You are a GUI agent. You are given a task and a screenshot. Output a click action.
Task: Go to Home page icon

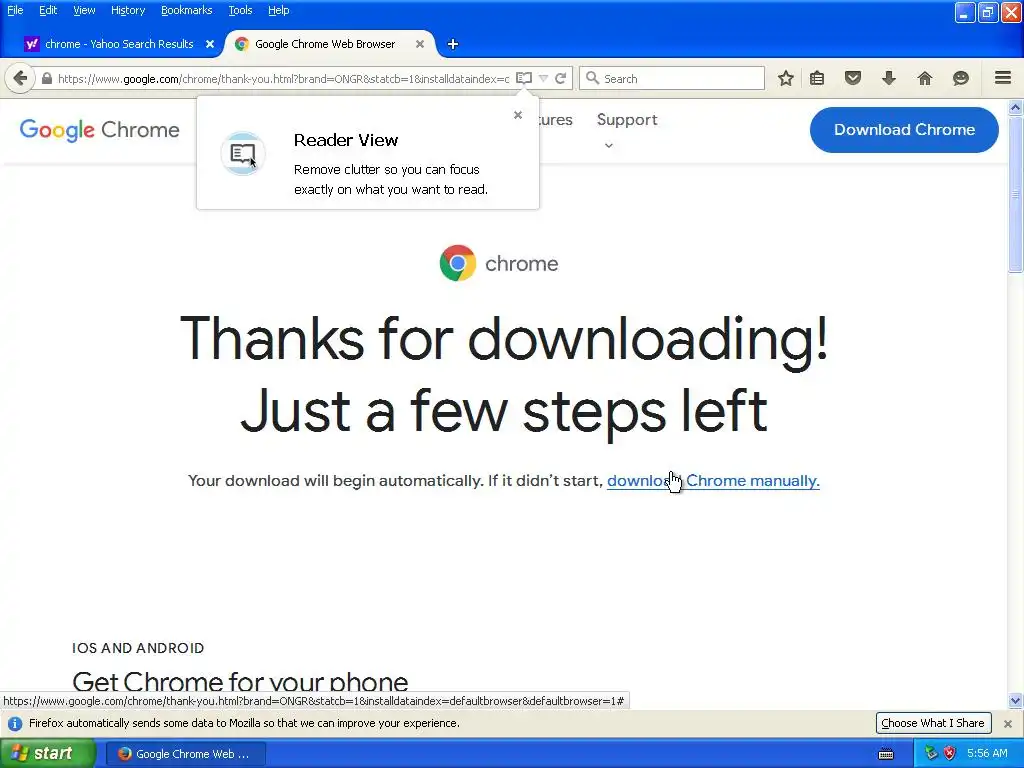[925, 78]
